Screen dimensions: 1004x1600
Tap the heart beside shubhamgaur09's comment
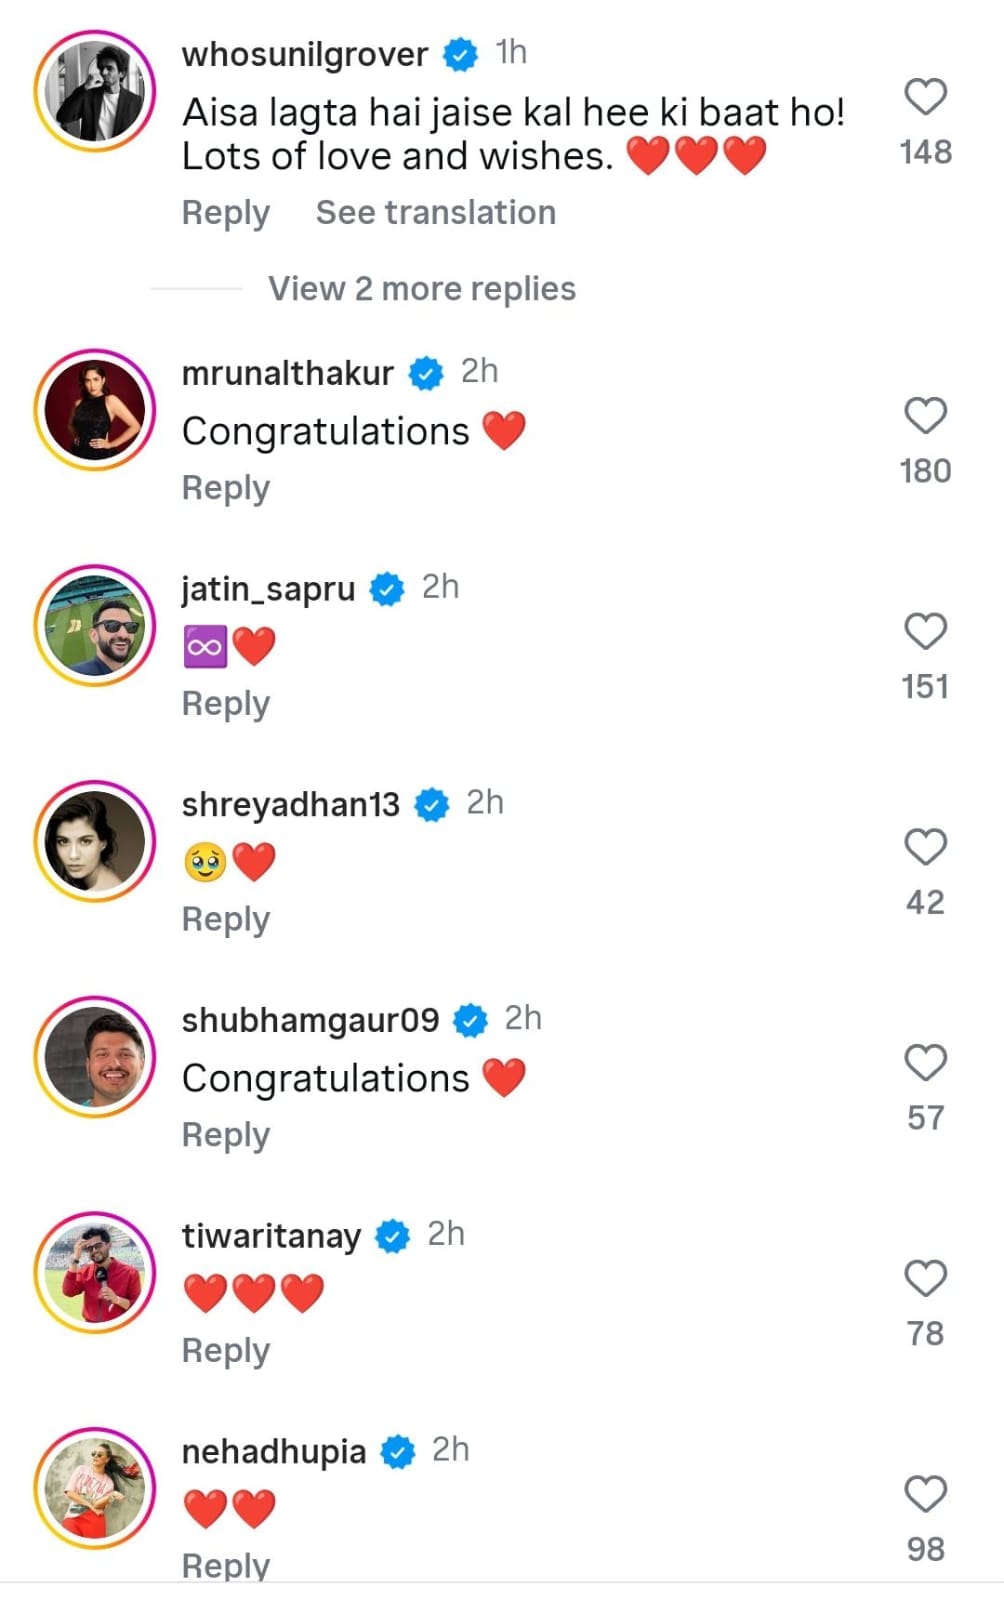pos(925,1063)
